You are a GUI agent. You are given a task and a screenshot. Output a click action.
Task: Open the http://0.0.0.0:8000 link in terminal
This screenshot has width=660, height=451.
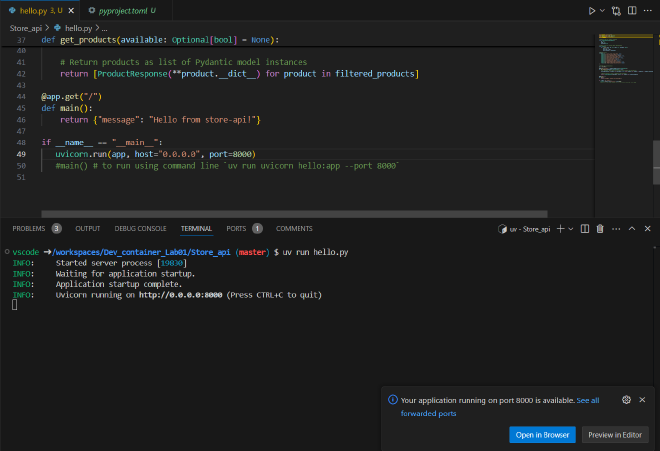point(181,295)
